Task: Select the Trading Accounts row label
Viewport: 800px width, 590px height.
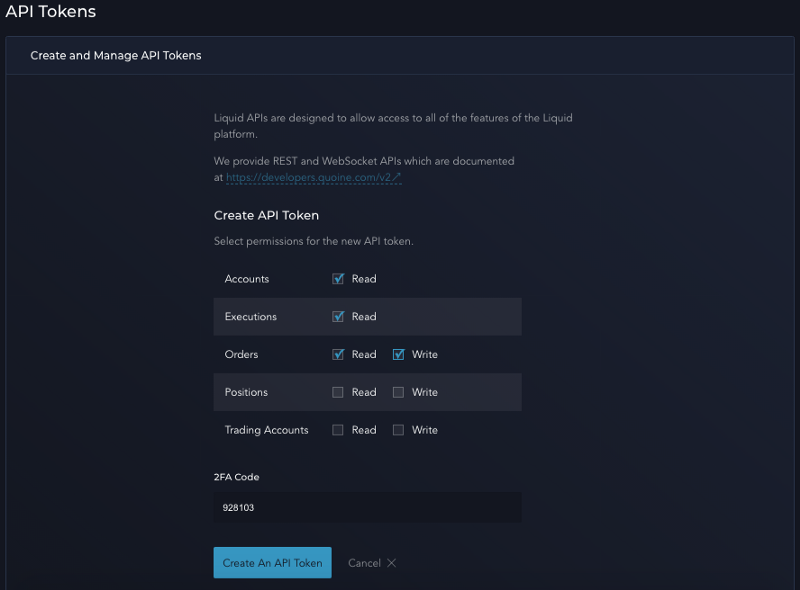Action: [266, 430]
